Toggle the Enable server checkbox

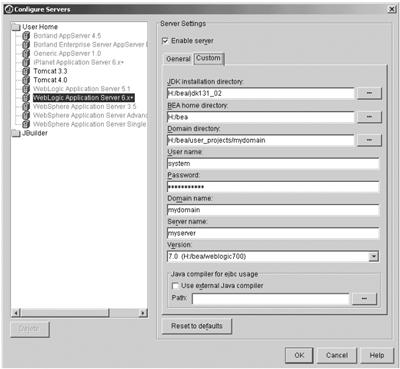point(165,41)
